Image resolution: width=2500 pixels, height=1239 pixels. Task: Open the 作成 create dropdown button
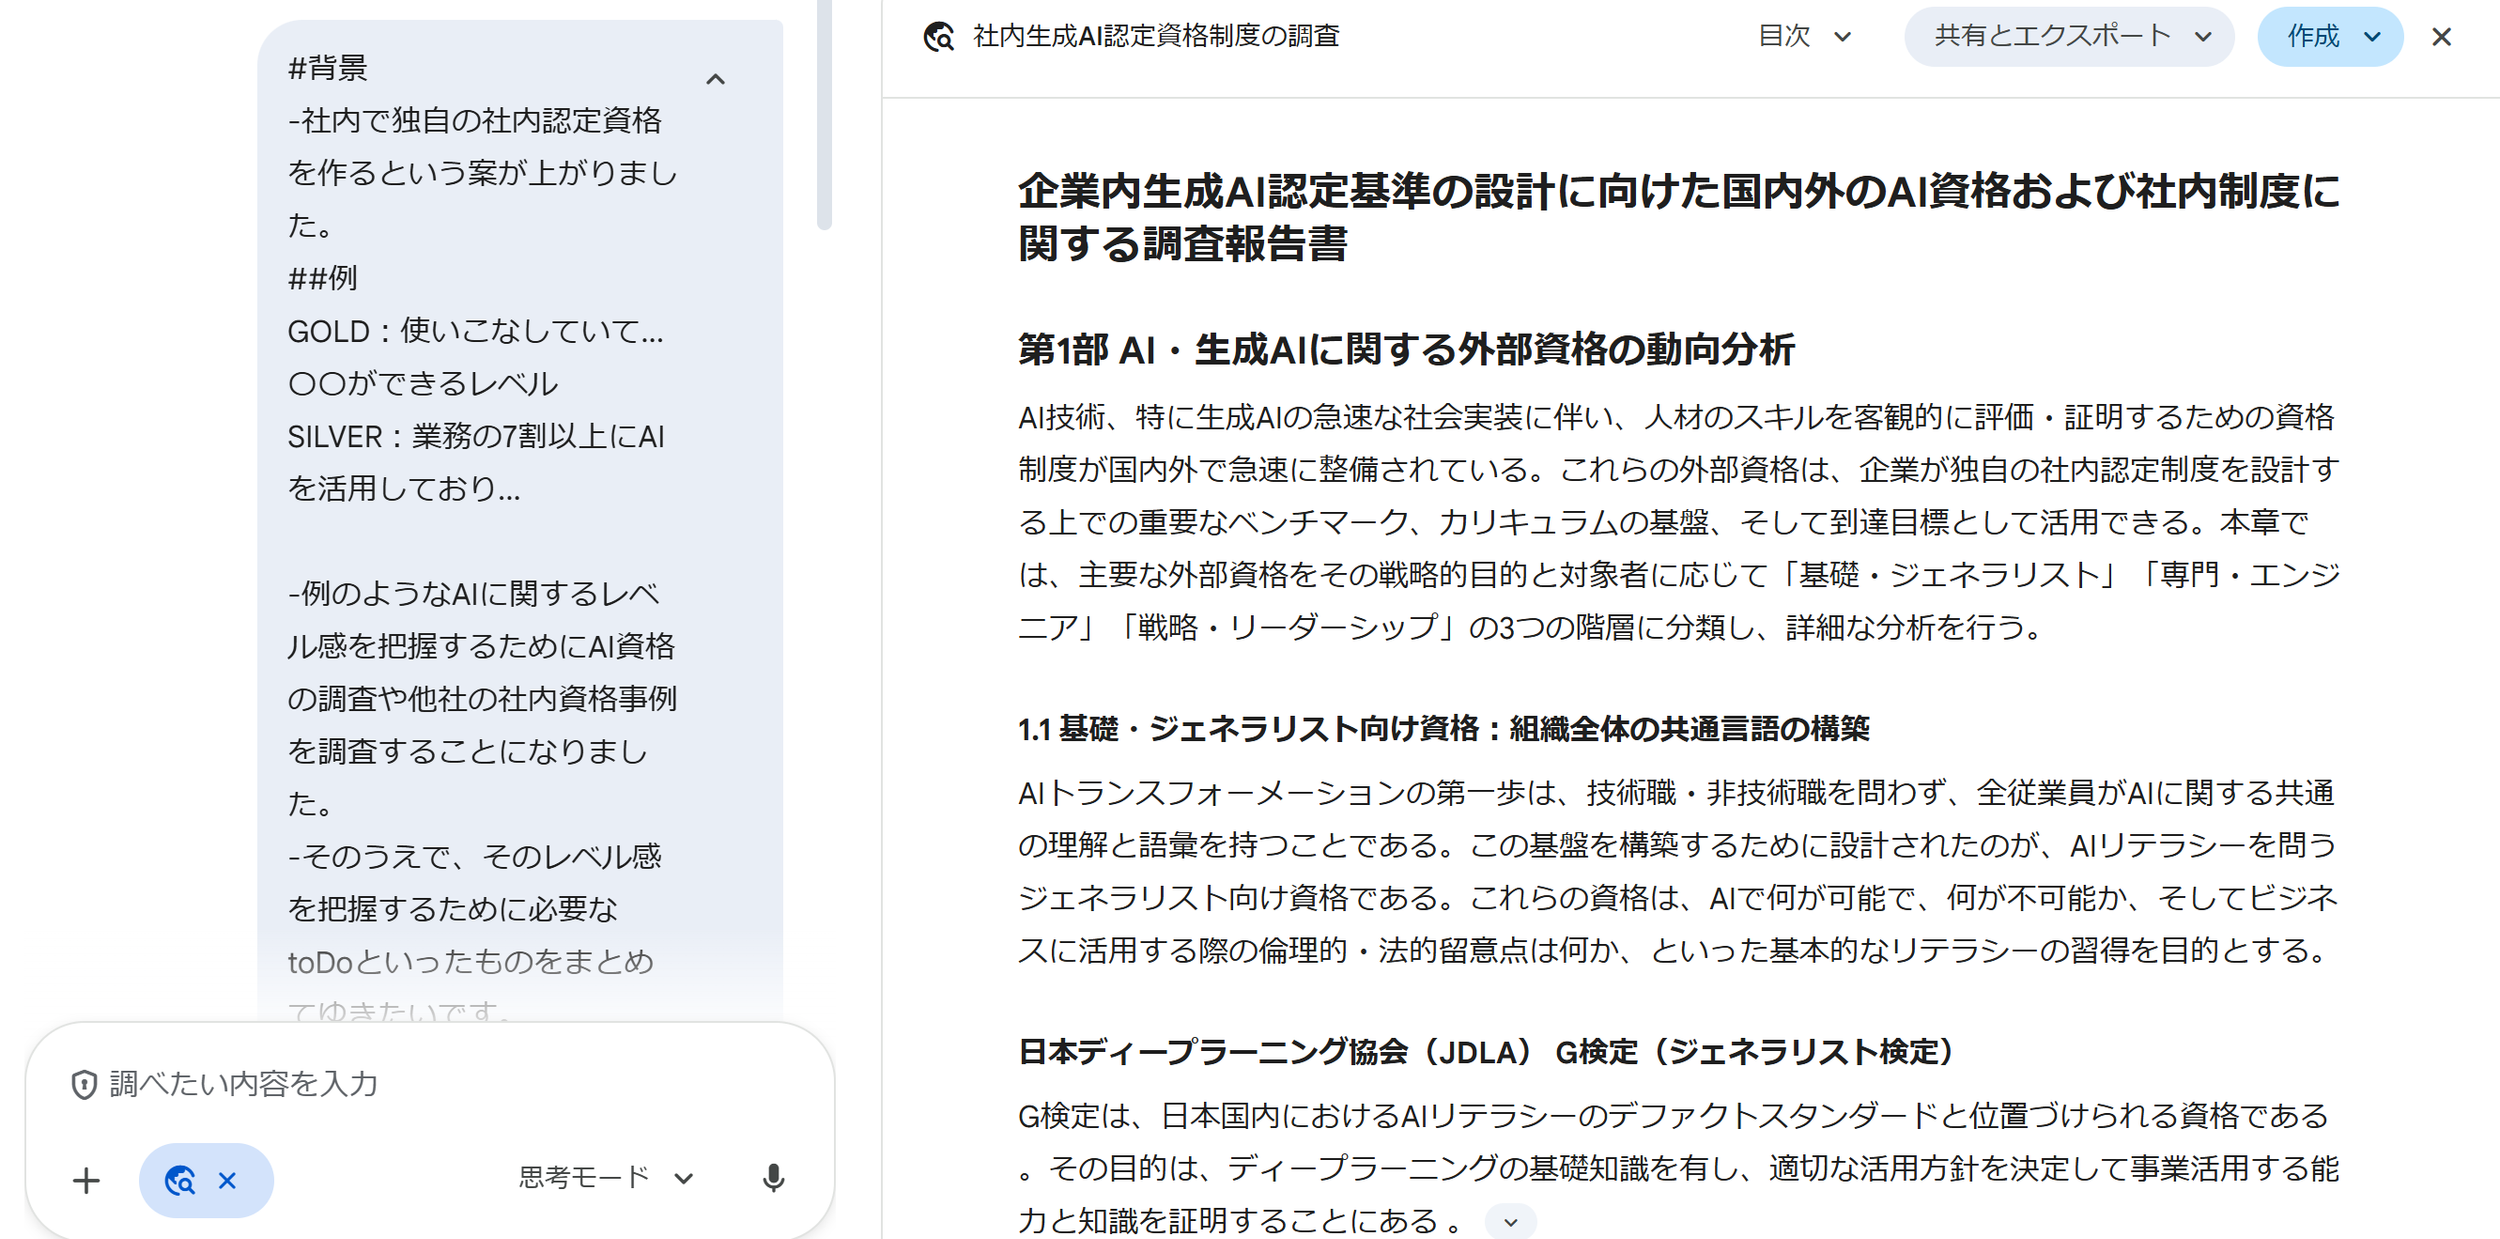2329,37
